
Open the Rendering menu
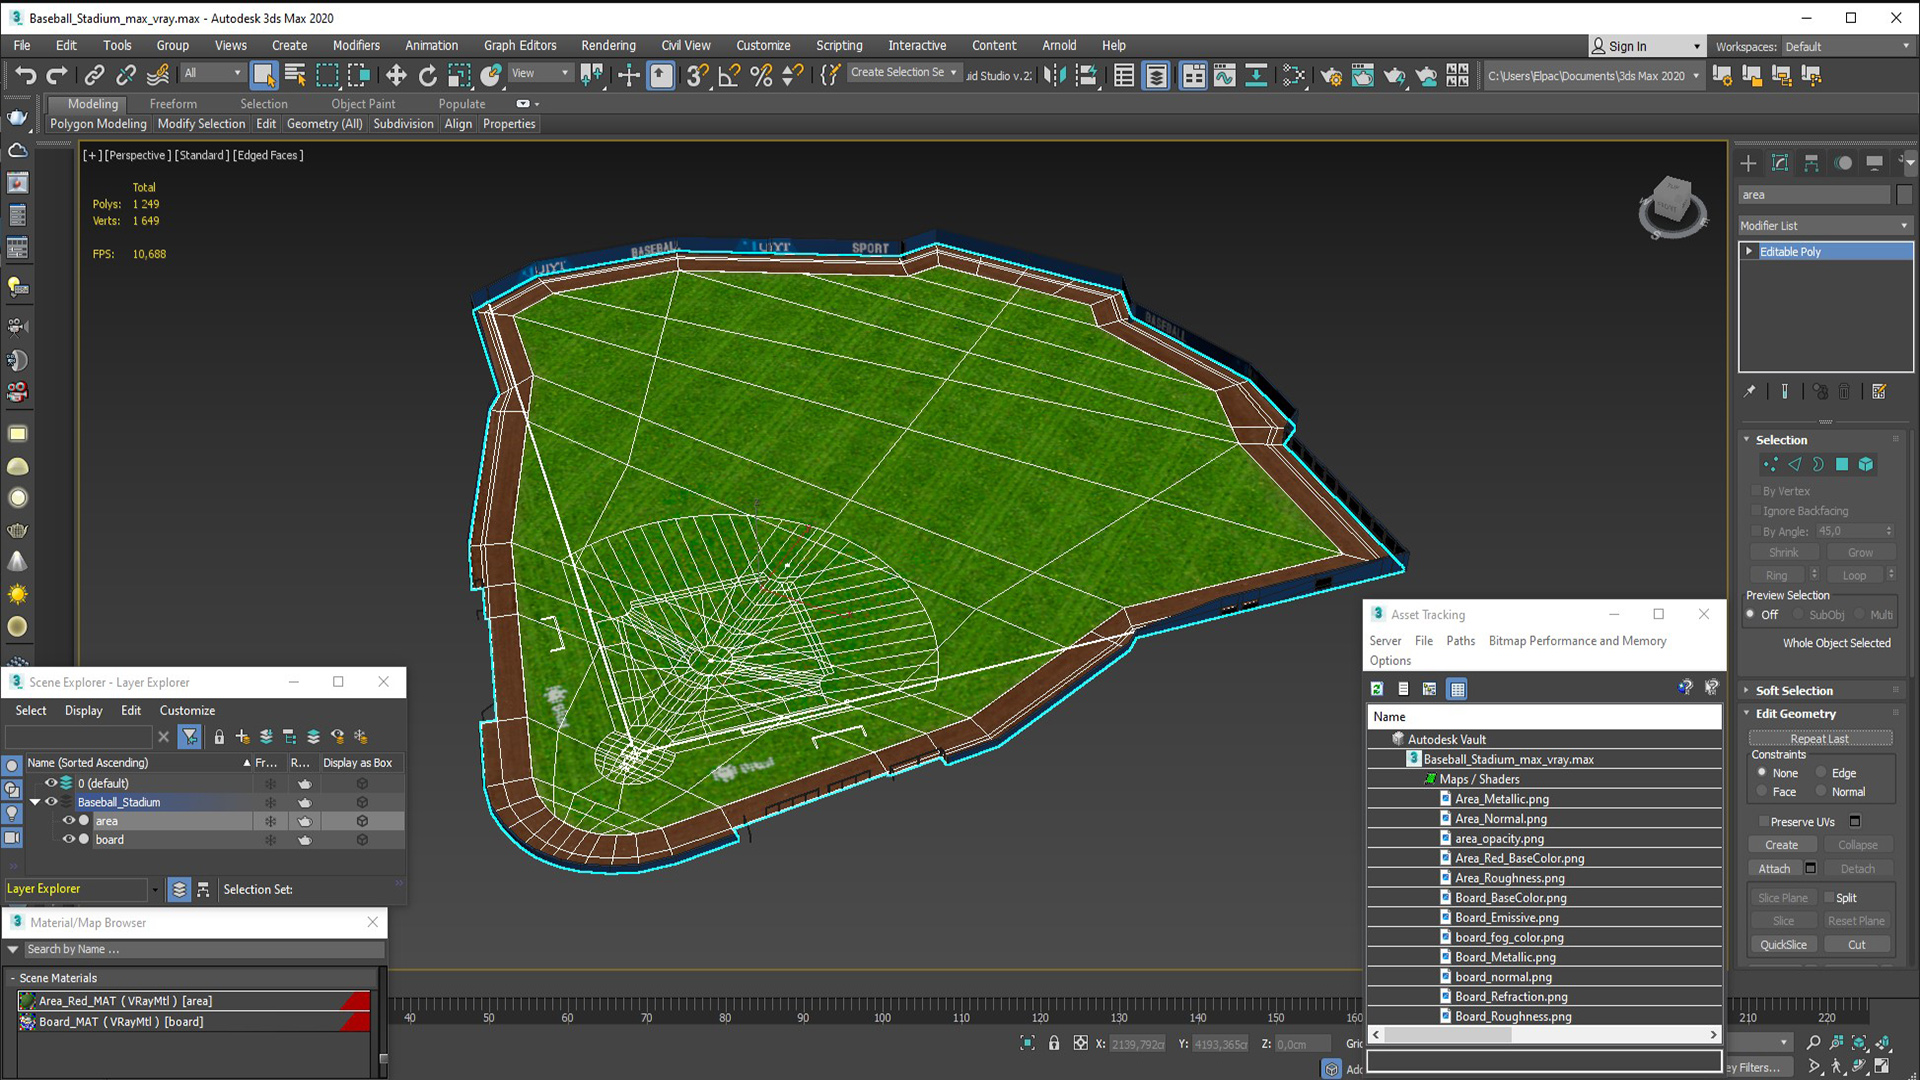click(x=608, y=45)
